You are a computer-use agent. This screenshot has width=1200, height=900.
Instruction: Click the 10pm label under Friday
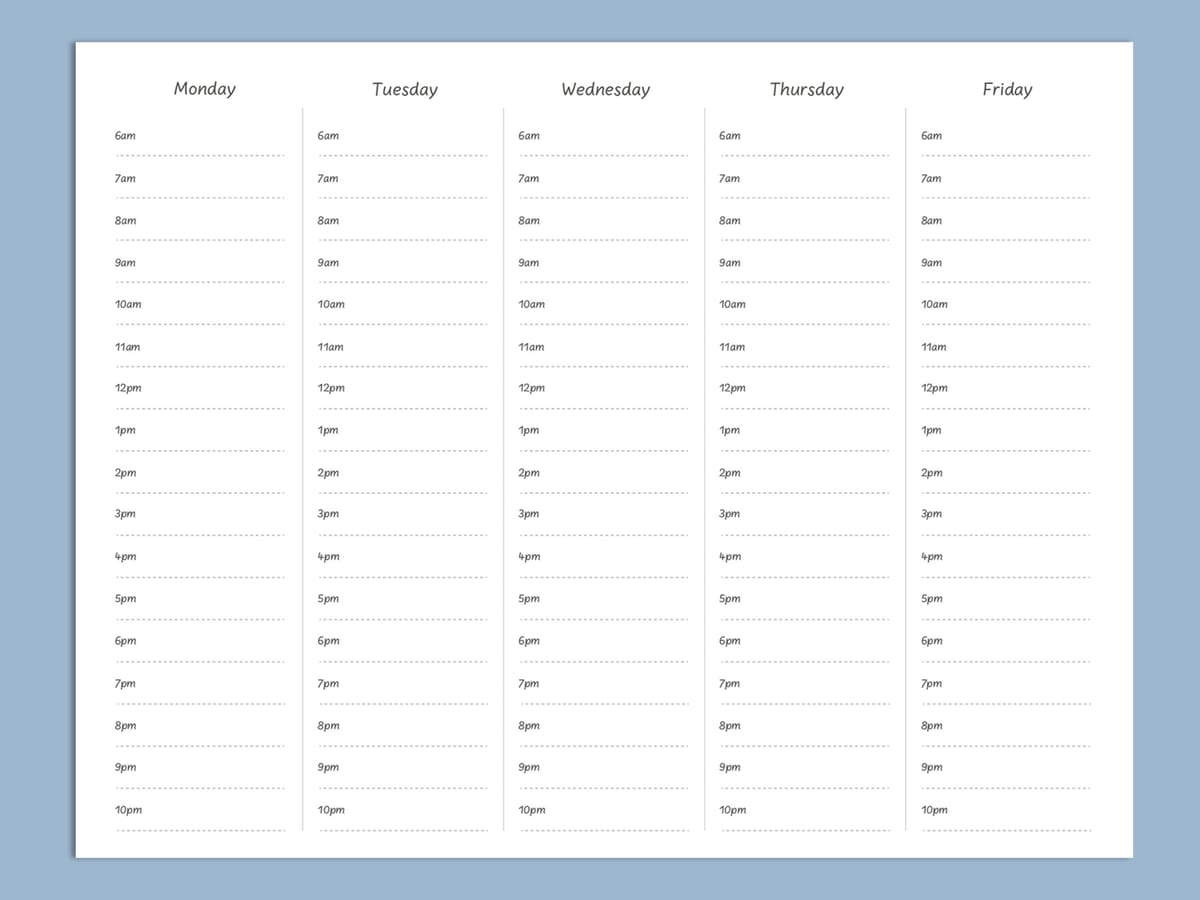(933, 810)
